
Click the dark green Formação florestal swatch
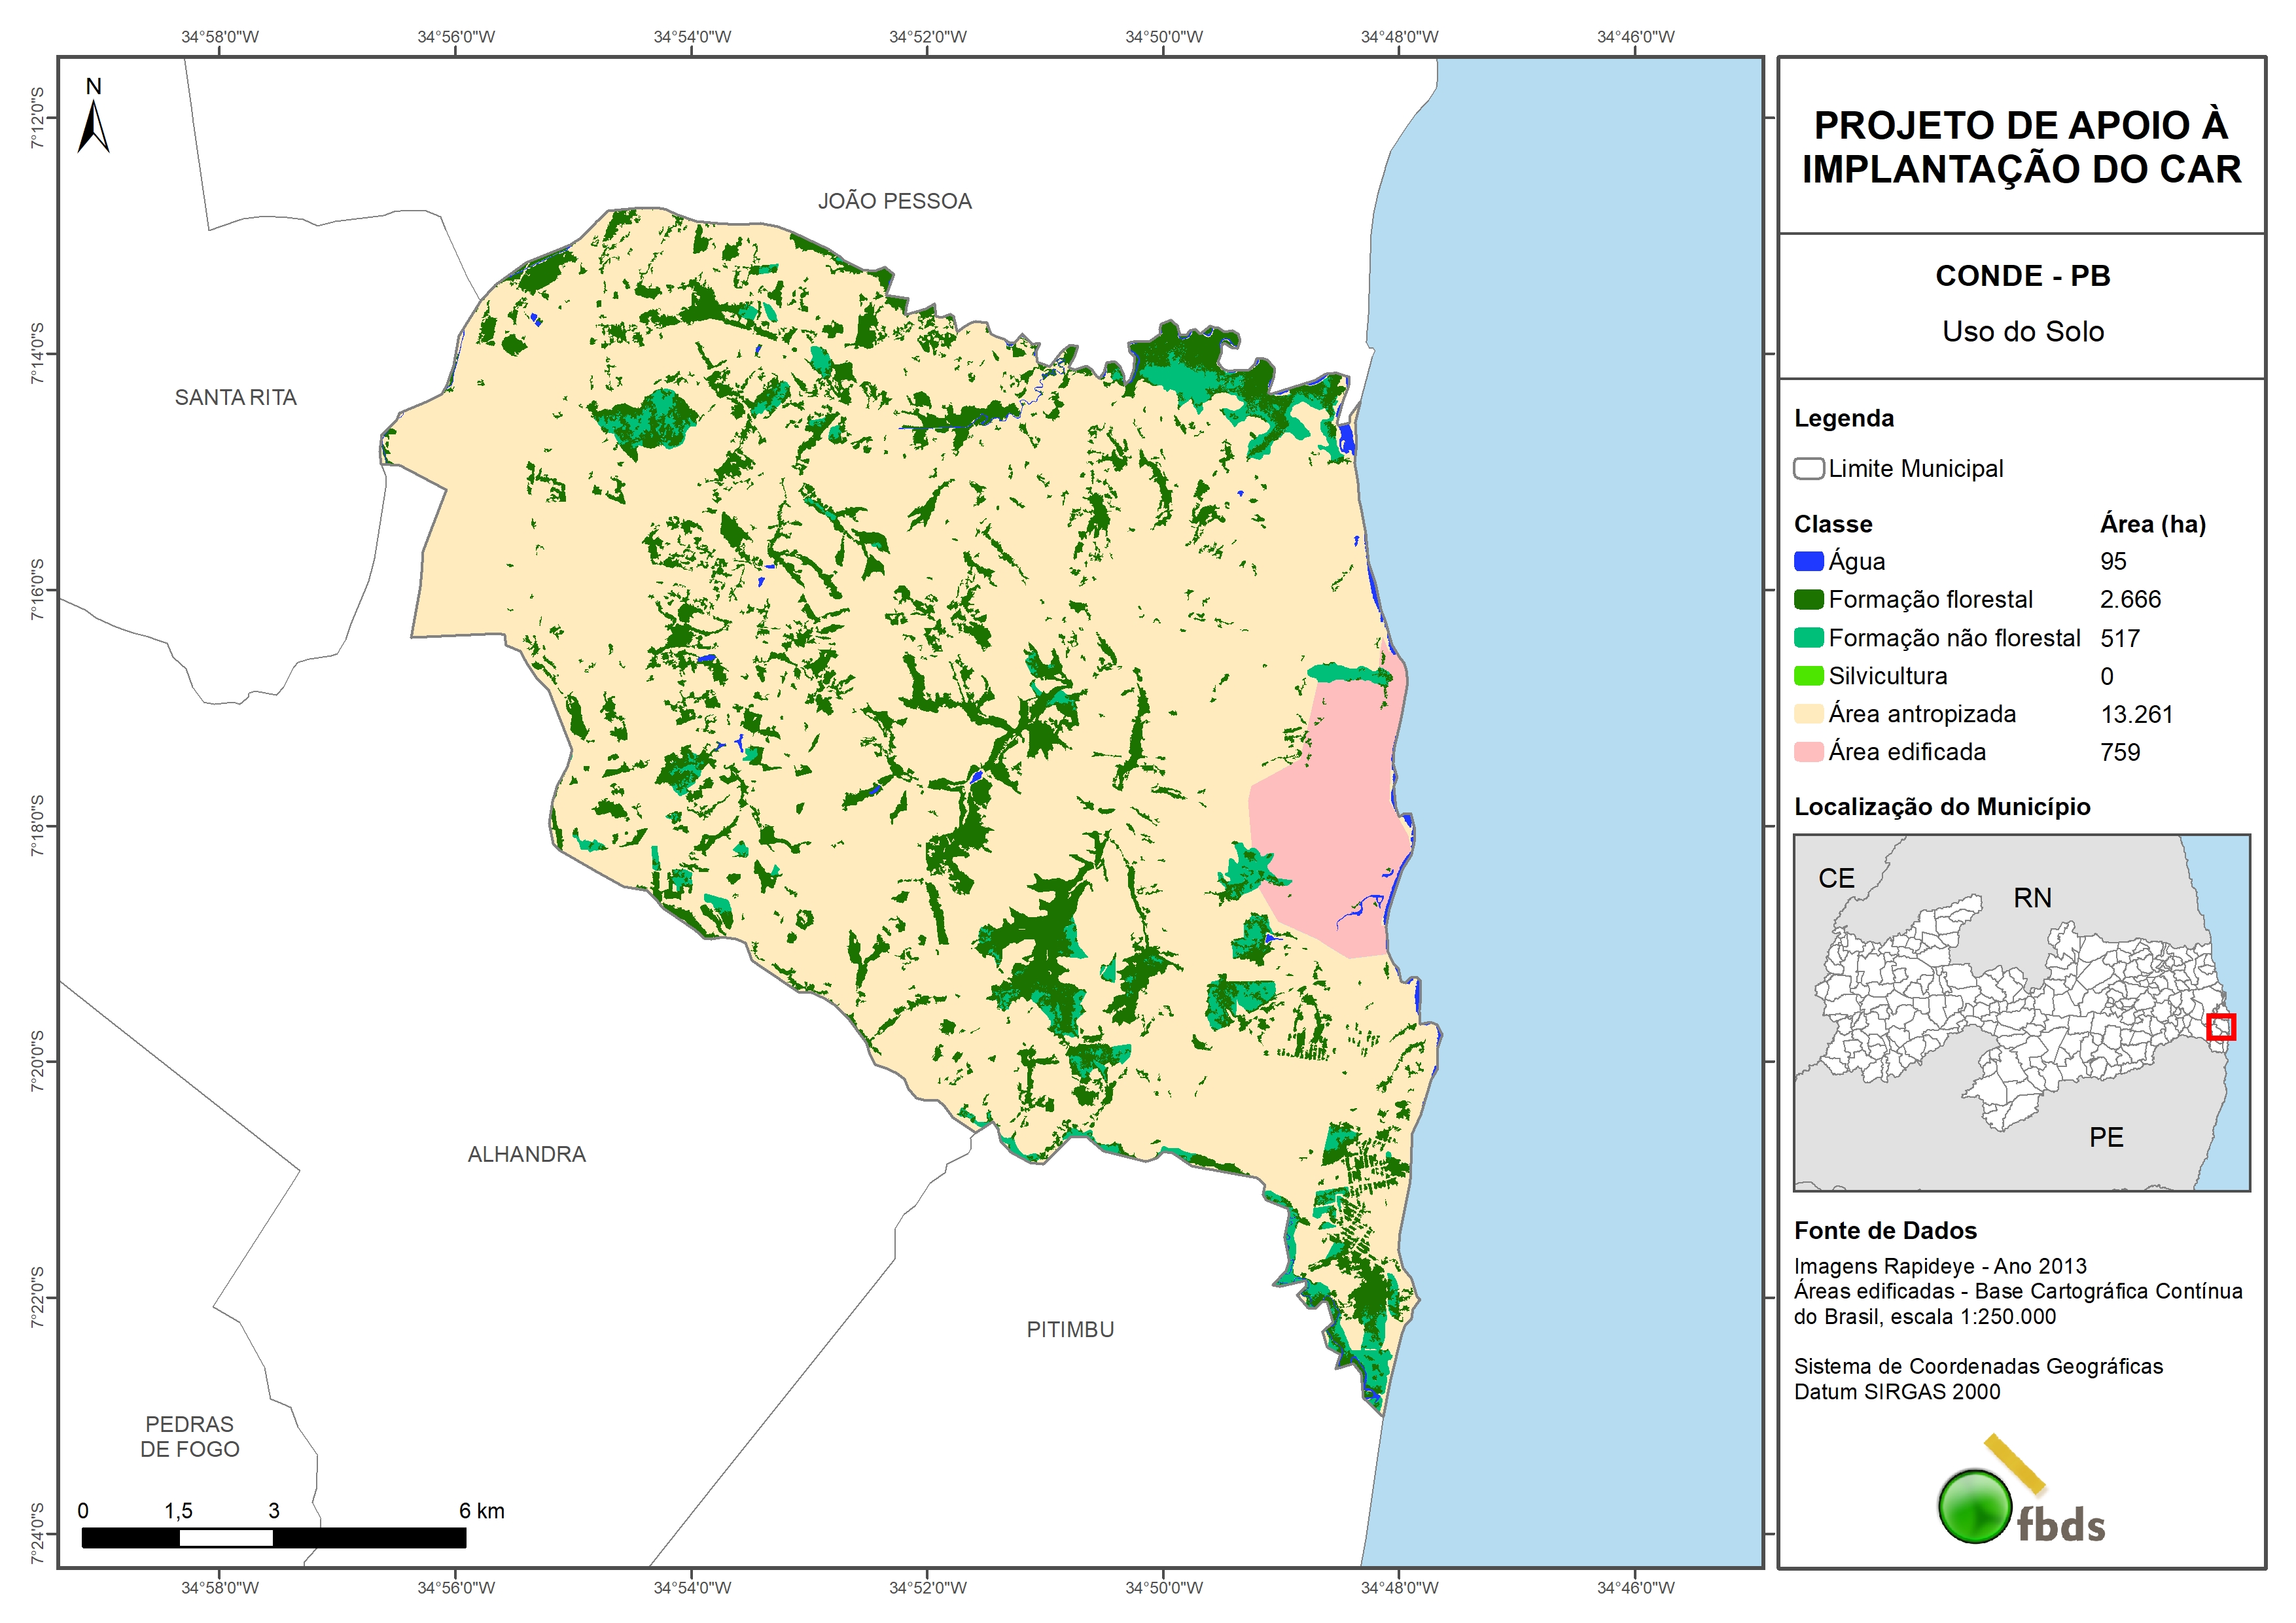click(1808, 600)
